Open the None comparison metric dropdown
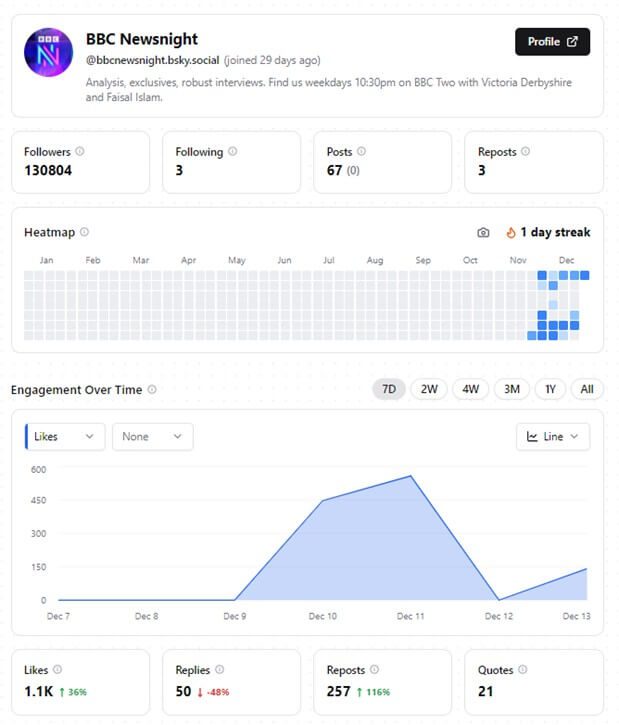The width and height of the screenshot is (619, 725). click(x=153, y=436)
